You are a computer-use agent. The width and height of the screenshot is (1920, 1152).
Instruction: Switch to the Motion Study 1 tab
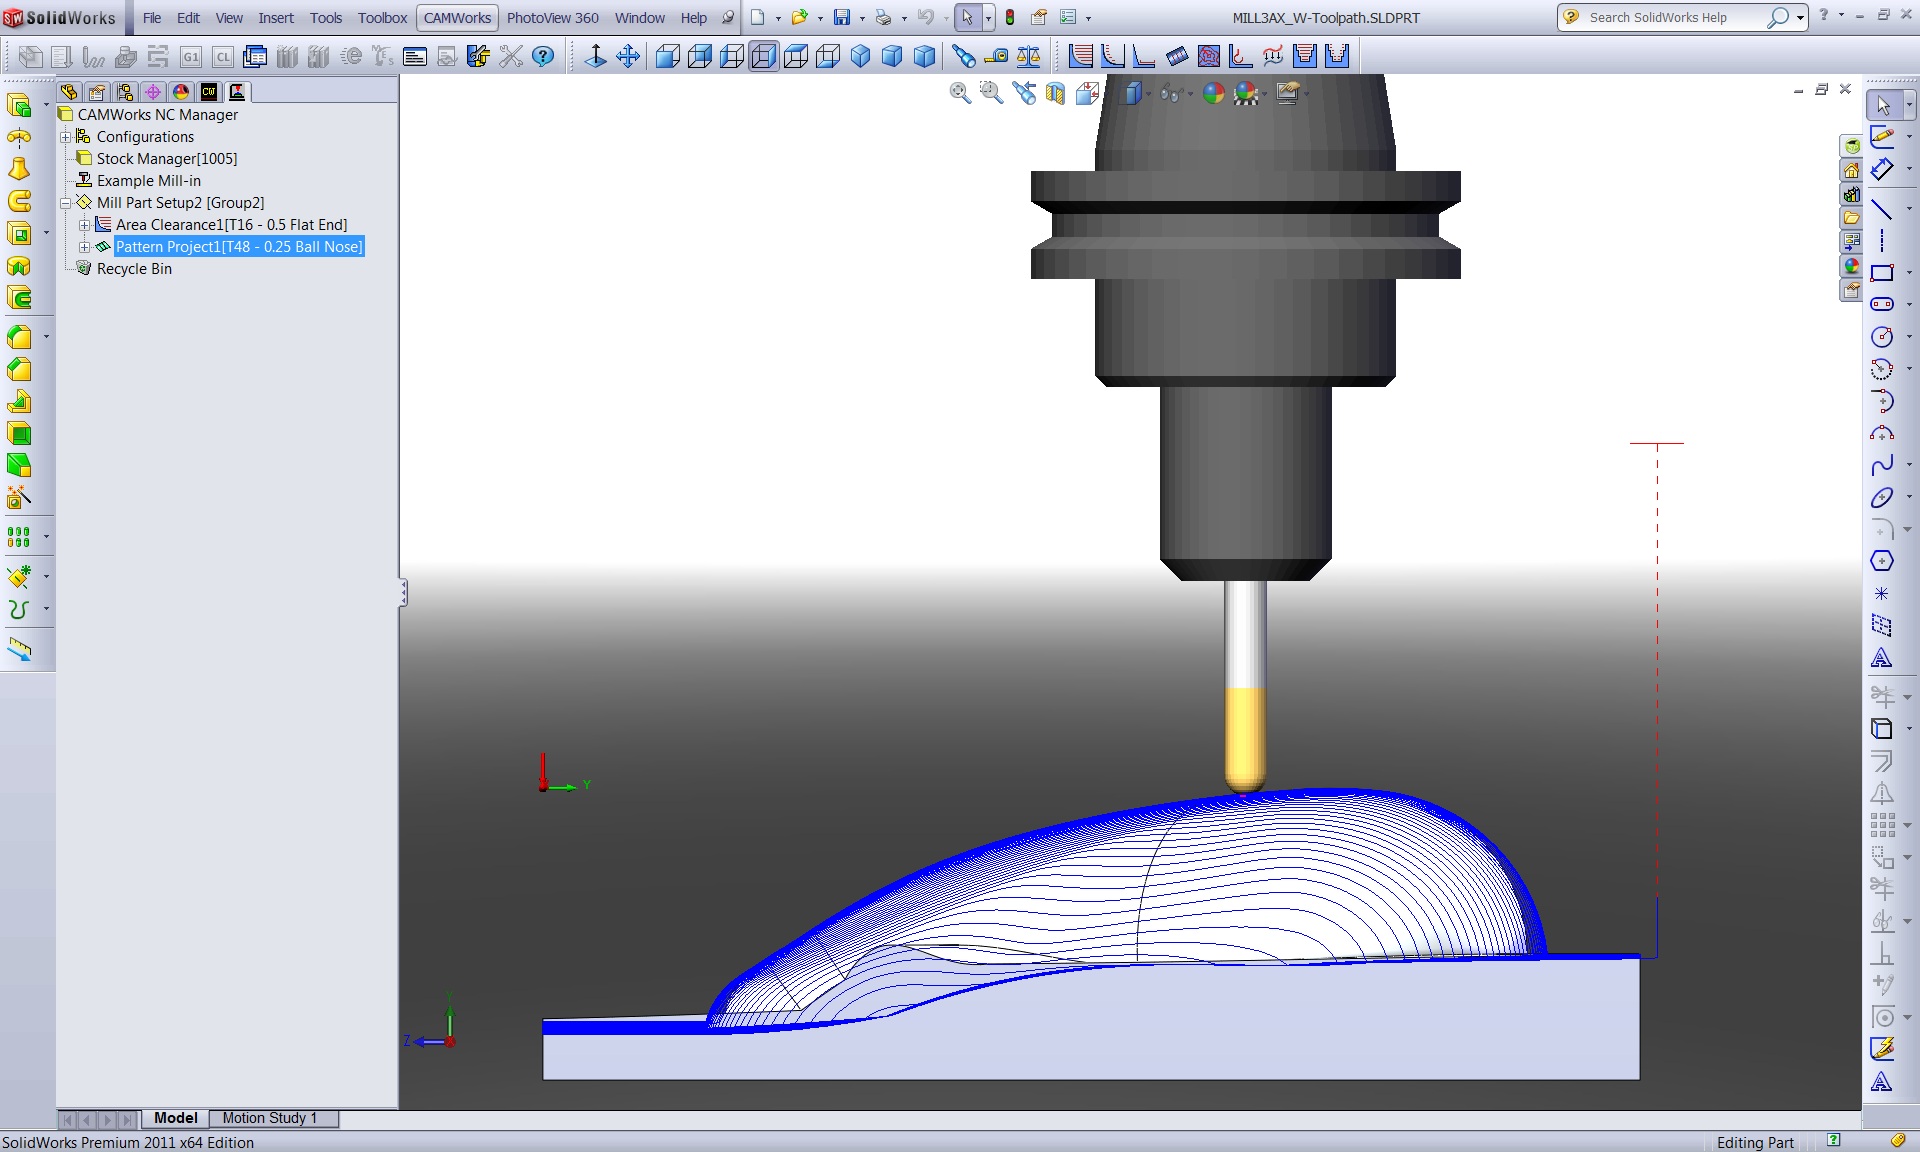pyautogui.click(x=270, y=1119)
